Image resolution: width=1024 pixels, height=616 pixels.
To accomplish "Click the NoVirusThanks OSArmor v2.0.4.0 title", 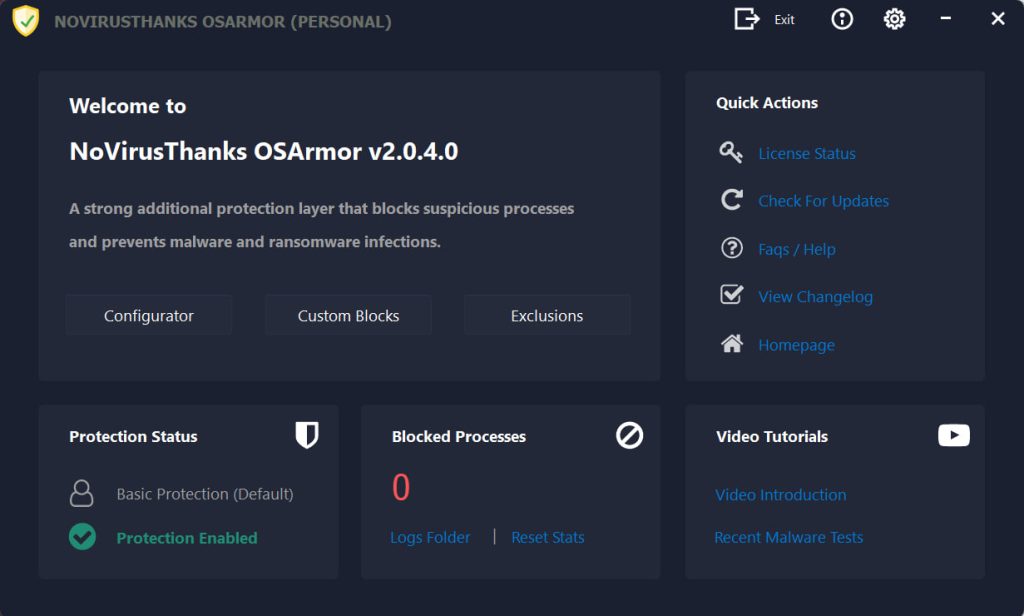I will tap(264, 152).
